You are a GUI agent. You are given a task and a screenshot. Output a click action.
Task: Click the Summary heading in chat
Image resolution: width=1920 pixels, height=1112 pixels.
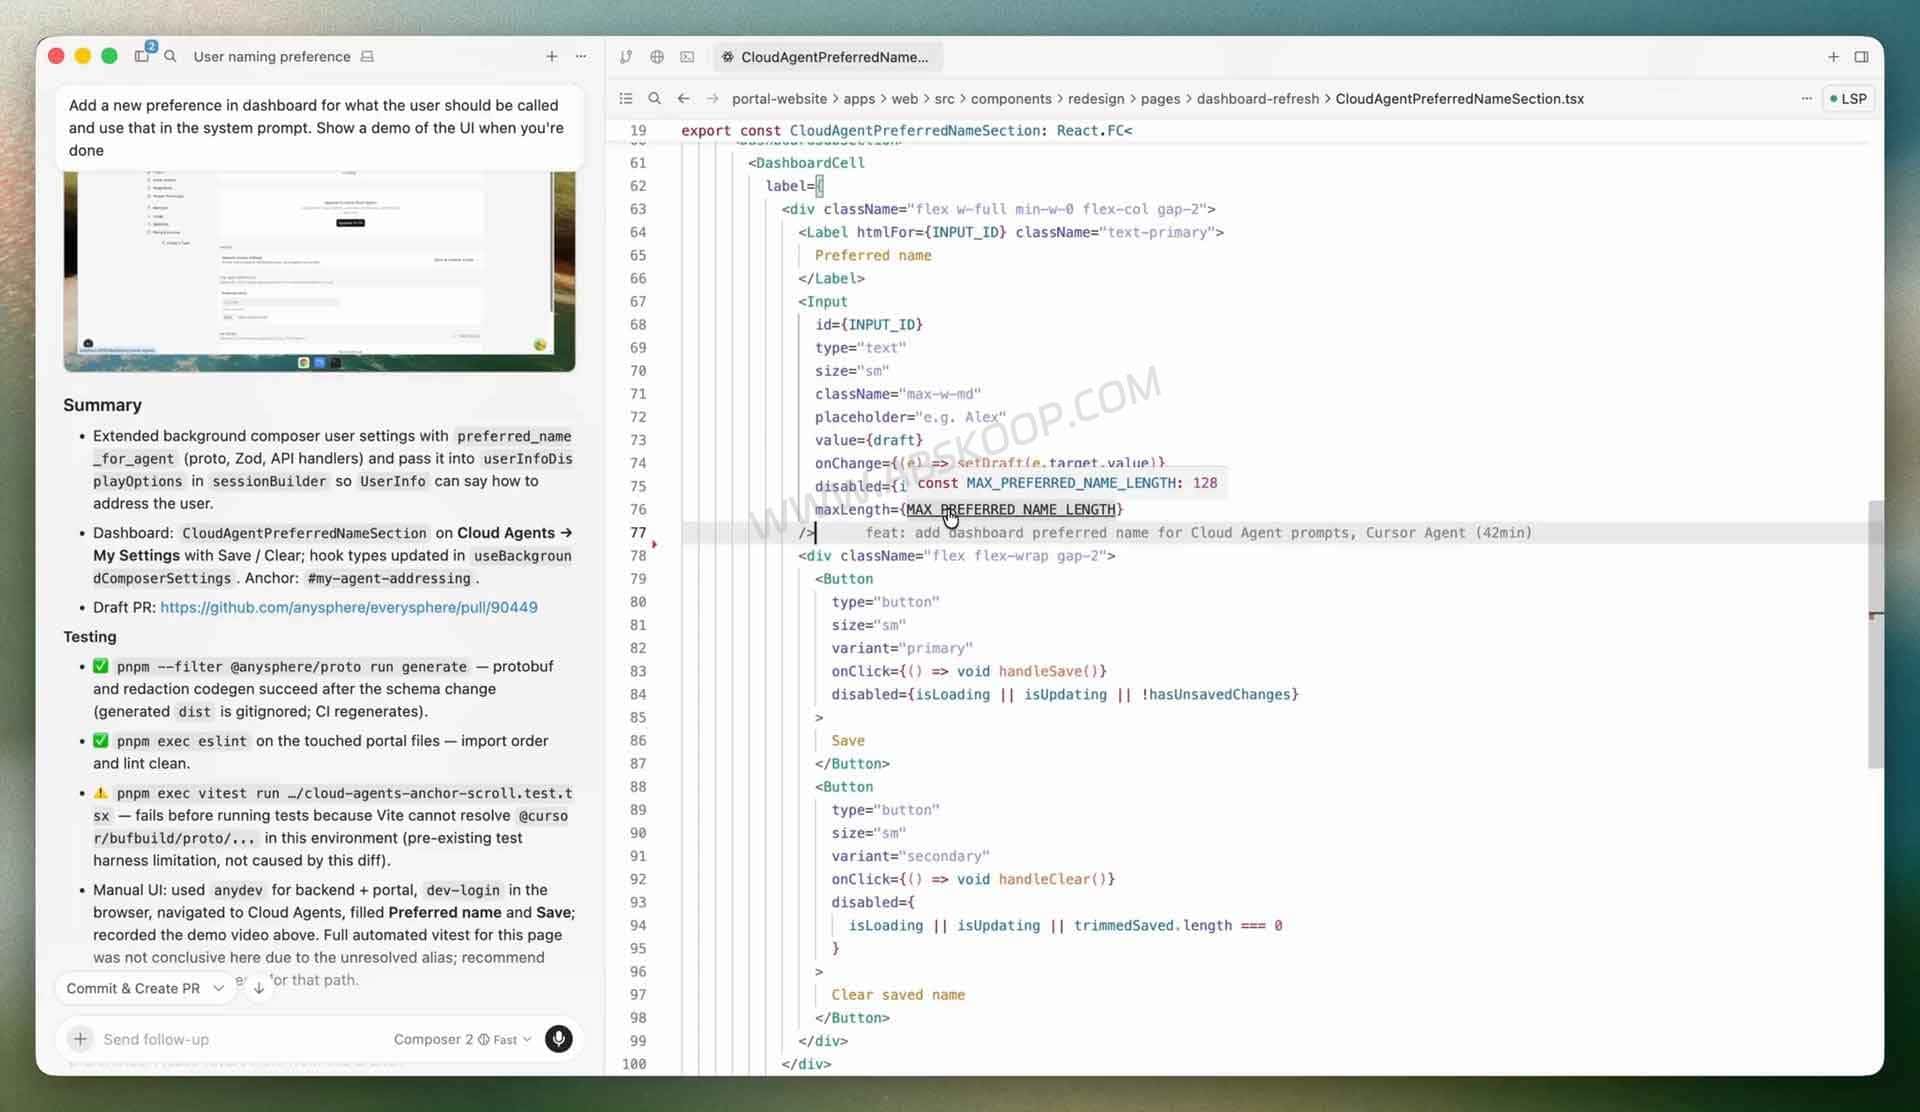tap(102, 405)
